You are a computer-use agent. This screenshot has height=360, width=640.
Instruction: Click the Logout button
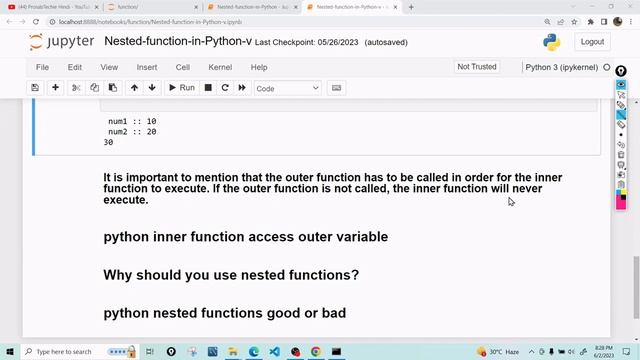[x=592, y=42]
